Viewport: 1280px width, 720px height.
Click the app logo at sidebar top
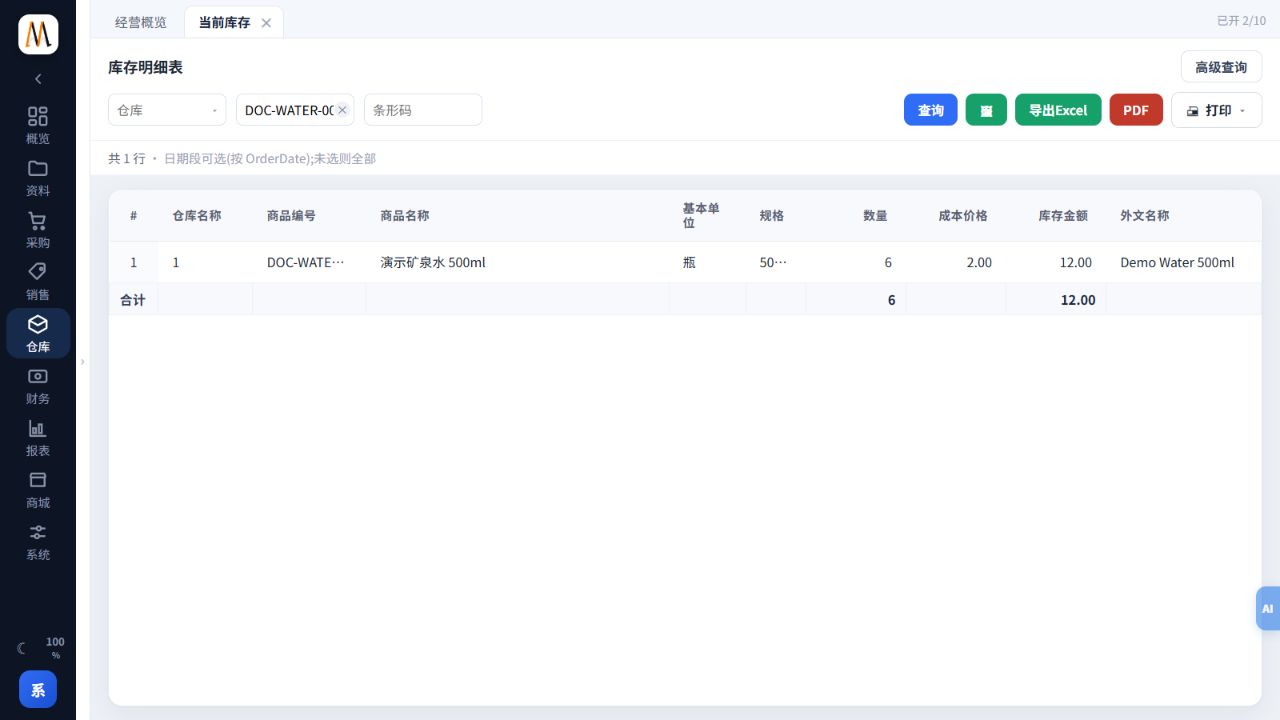coord(38,34)
